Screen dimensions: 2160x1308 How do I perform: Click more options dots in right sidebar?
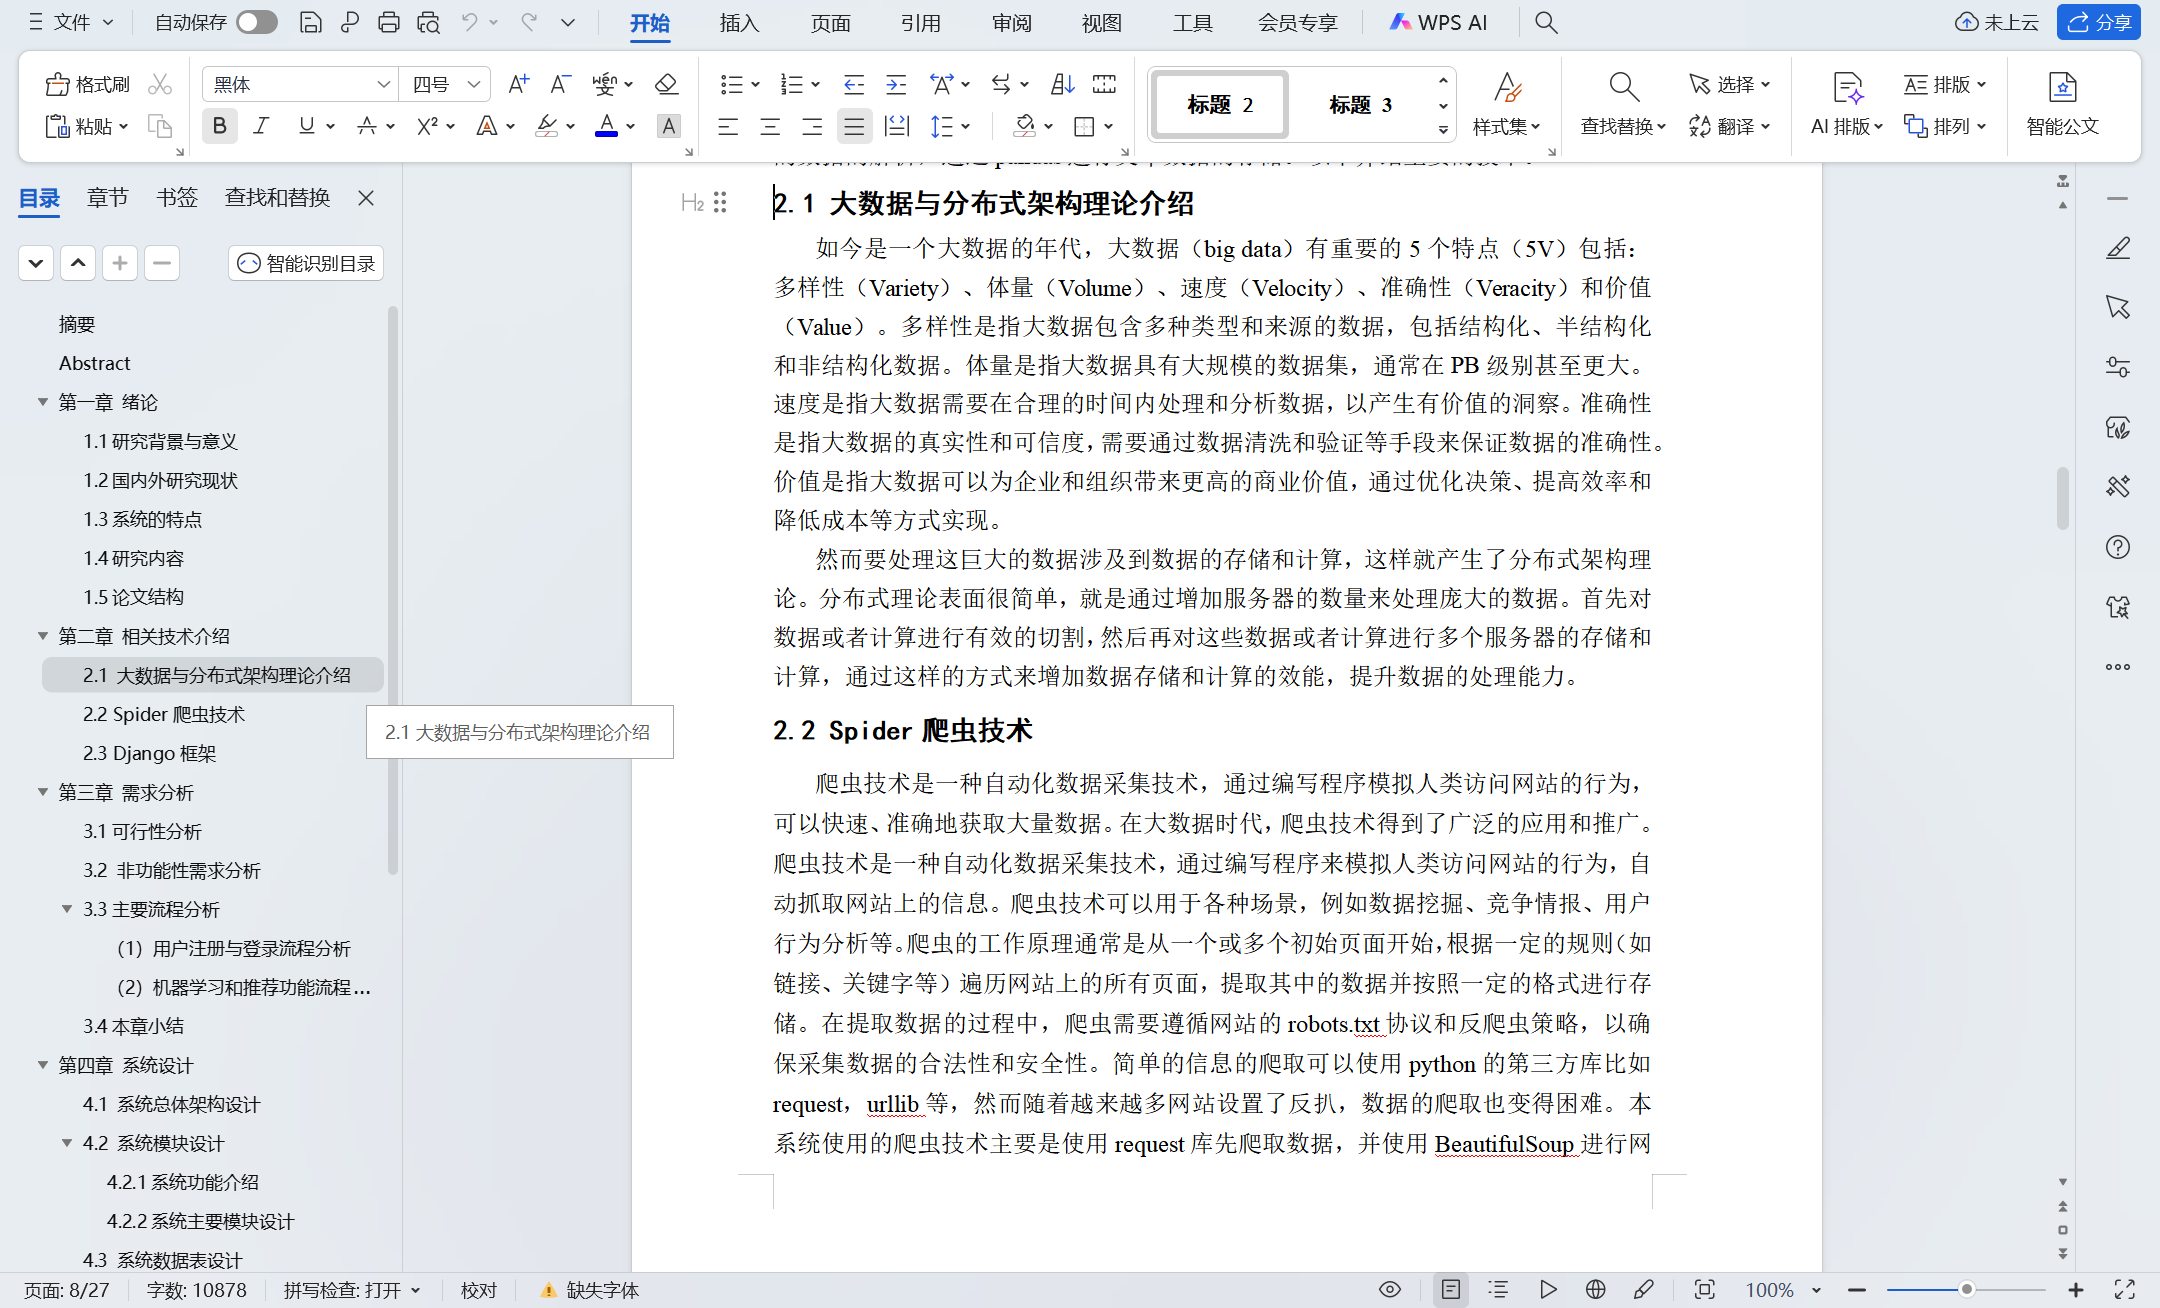(2117, 667)
